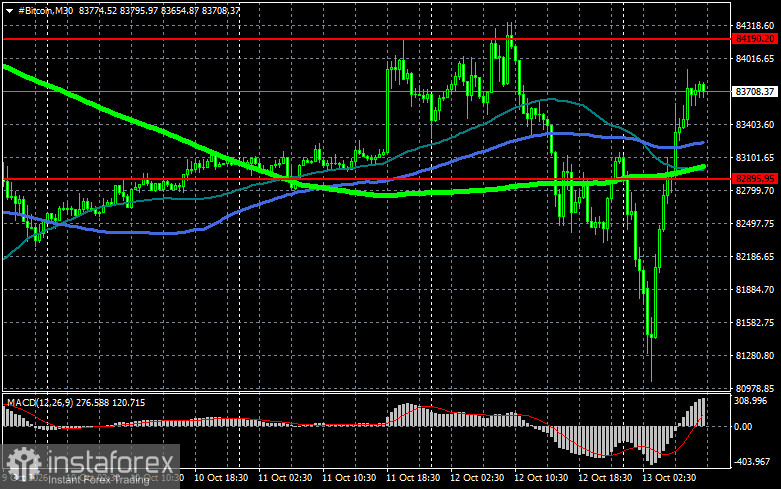Viewport: 781px width, 489px height.
Task: Click the MACD scale value 308.996
Action: pos(751,401)
